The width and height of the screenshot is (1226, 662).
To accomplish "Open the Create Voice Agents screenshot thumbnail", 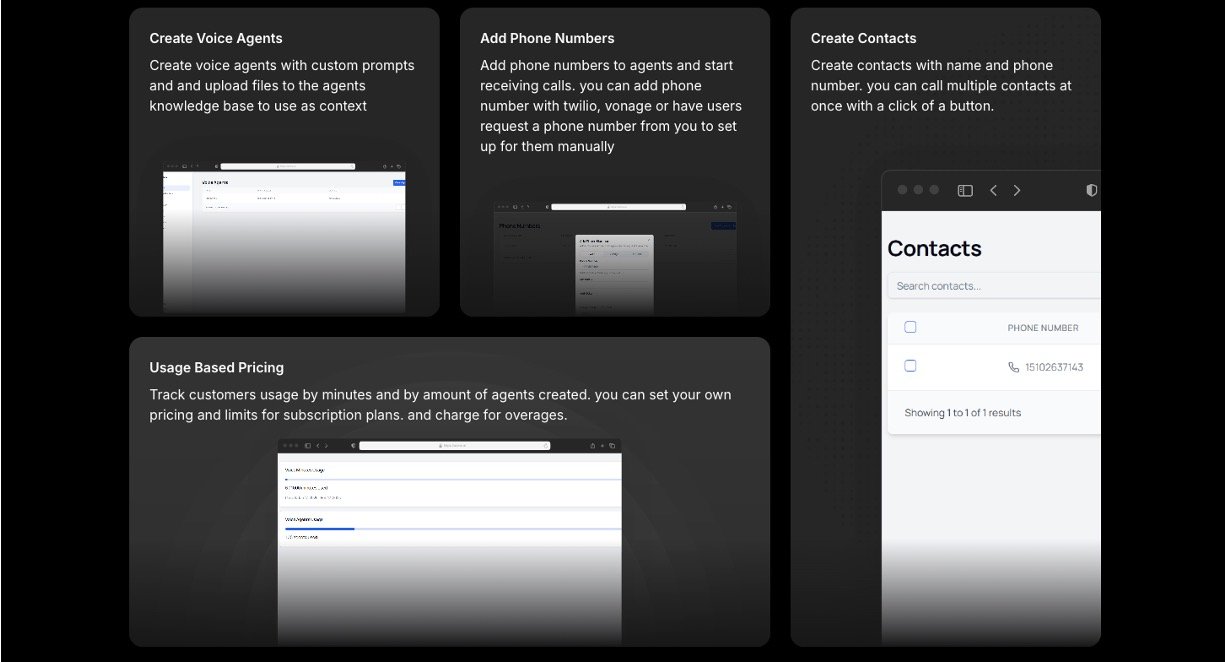I will [x=284, y=240].
